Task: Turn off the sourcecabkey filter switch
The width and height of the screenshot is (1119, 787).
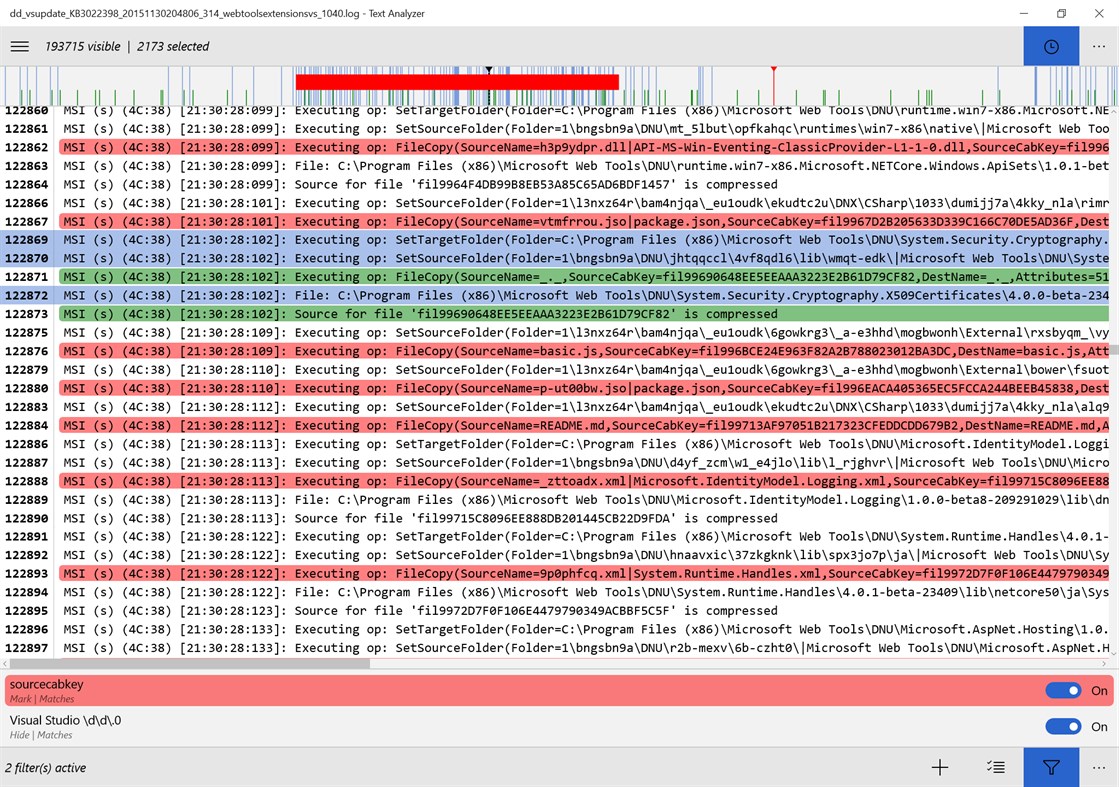Action: tap(1063, 690)
